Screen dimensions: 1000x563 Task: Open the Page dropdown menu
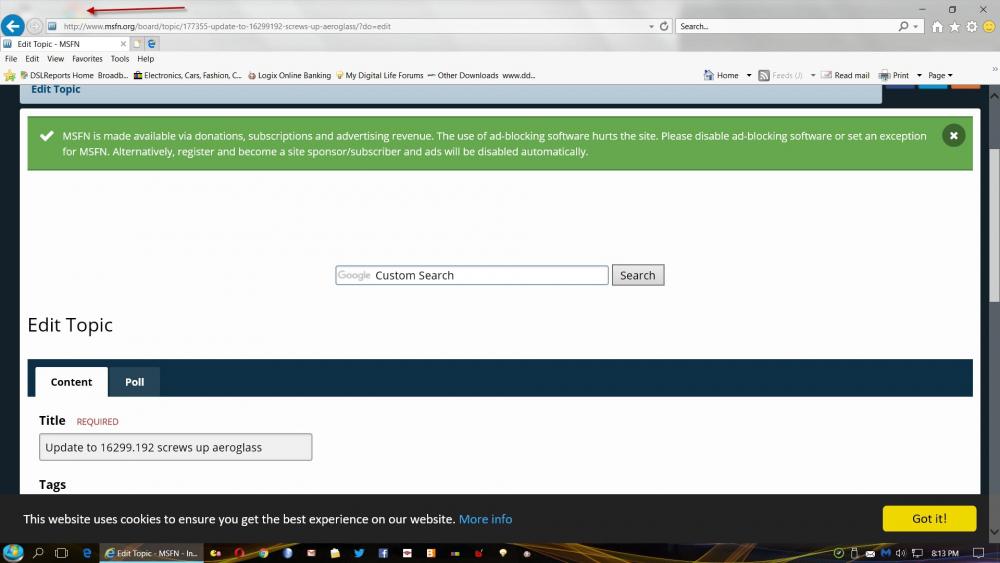pyautogui.click(x=940, y=75)
